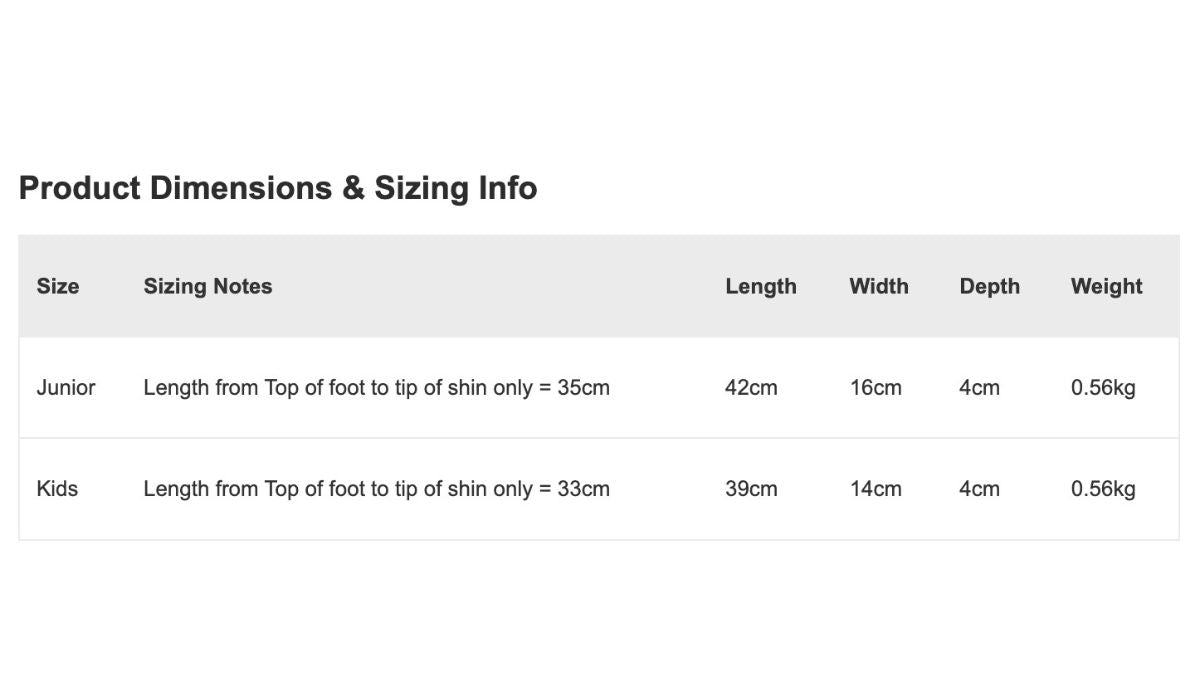The height and width of the screenshot is (700, 1200).
Task: Select the 42cm length for Junior
Action: pos(751,388)
